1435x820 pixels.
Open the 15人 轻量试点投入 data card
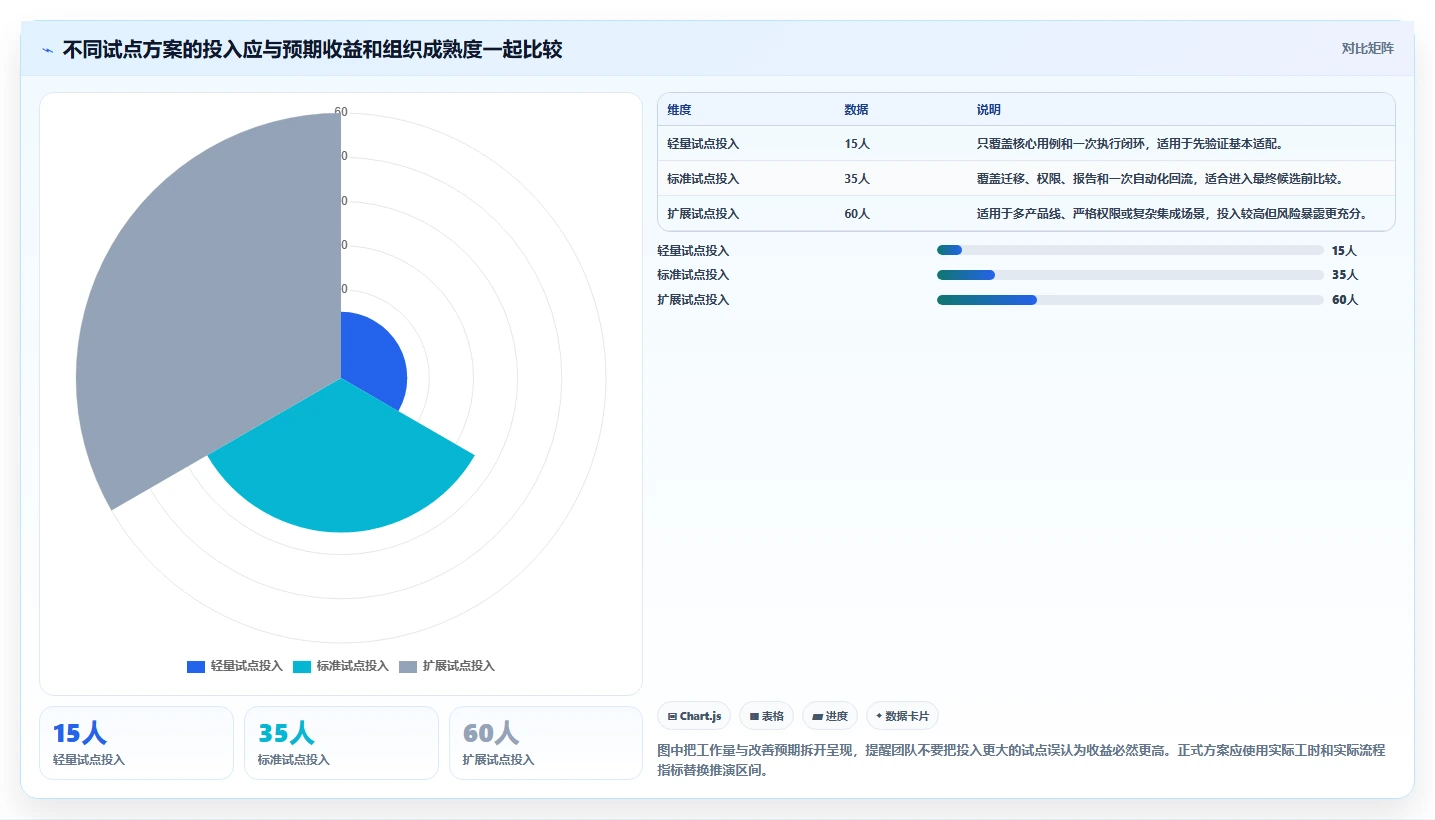pos(136,743)
